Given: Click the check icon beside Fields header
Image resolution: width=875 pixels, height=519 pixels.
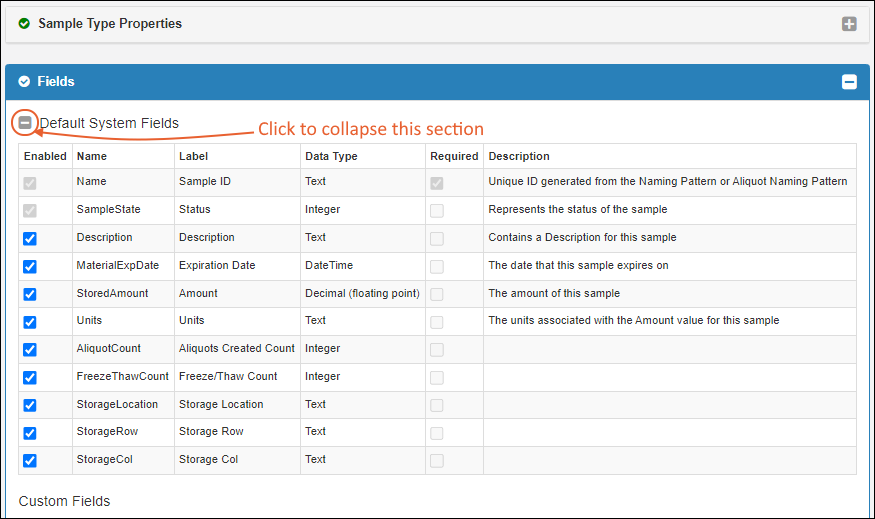Looking at the screenshot, I should click(24, 81).
